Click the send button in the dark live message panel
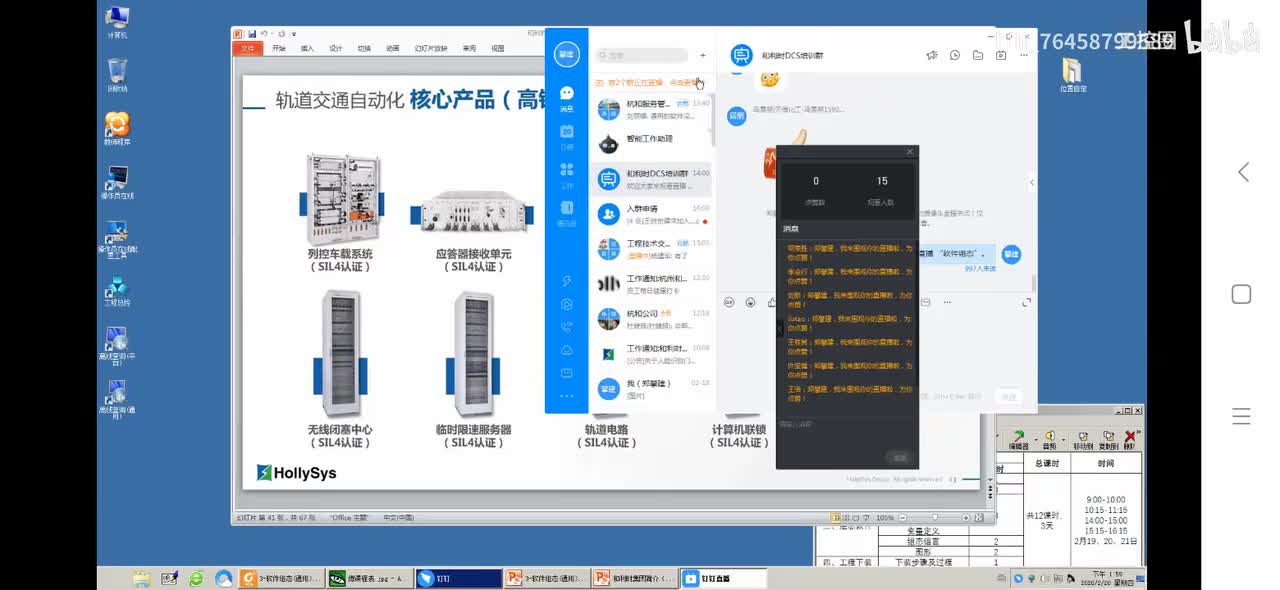Viewport: 1280px width, 590px height. point(900,457)
